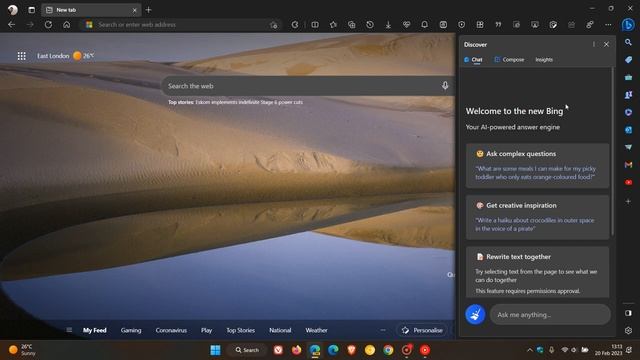Open a new browser tab

coord(149,10)
